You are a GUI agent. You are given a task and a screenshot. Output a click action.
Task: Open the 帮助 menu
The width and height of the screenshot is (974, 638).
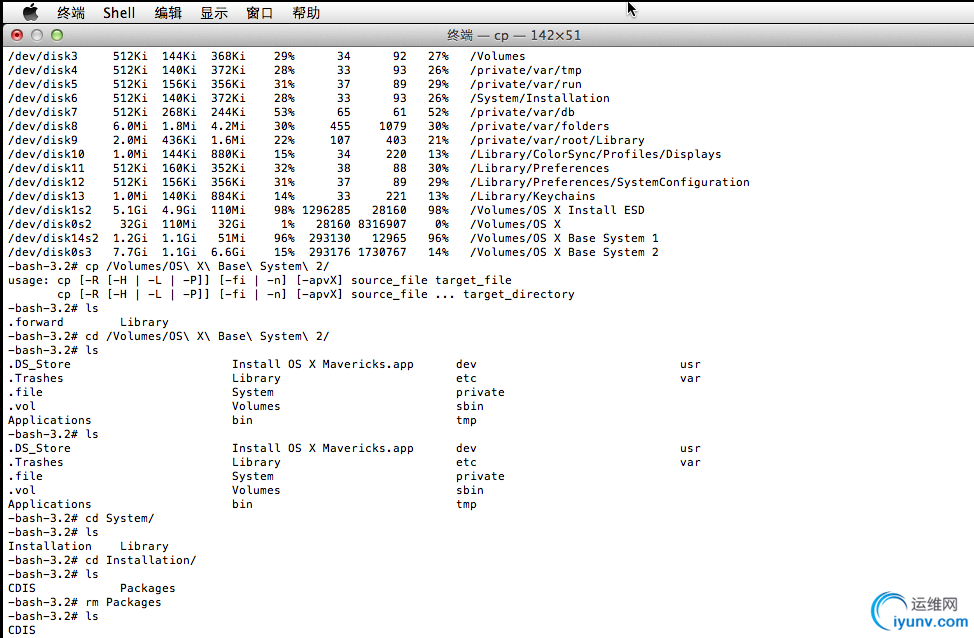coord(306,12)
